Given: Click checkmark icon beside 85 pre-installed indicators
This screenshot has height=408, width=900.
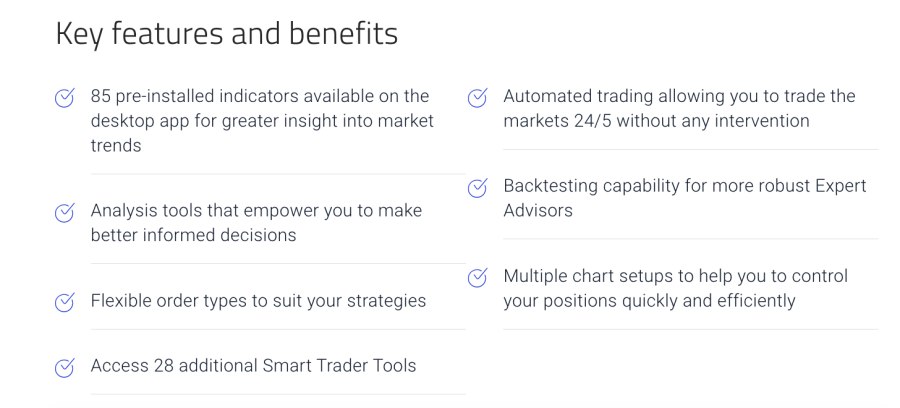Looking at the screenshot, I should pyautogui.click(x=64, y=97).
